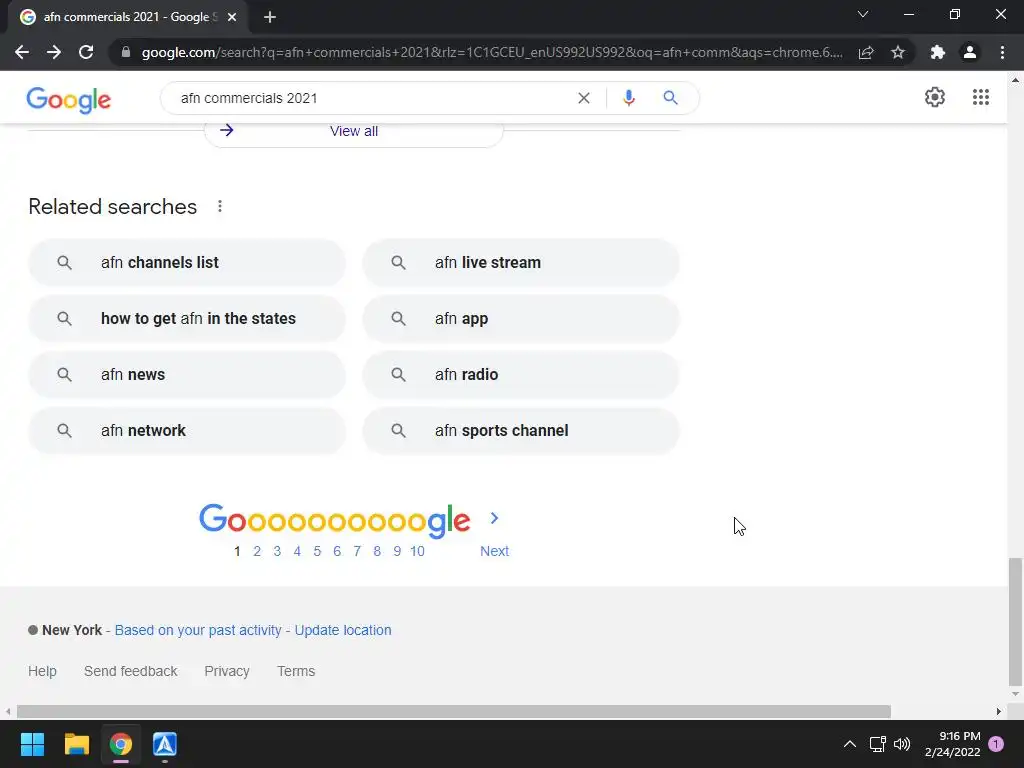This screenshot has width=1024, height=768.
Task: Submit search with the magnifier button
Action: point(671,98)
